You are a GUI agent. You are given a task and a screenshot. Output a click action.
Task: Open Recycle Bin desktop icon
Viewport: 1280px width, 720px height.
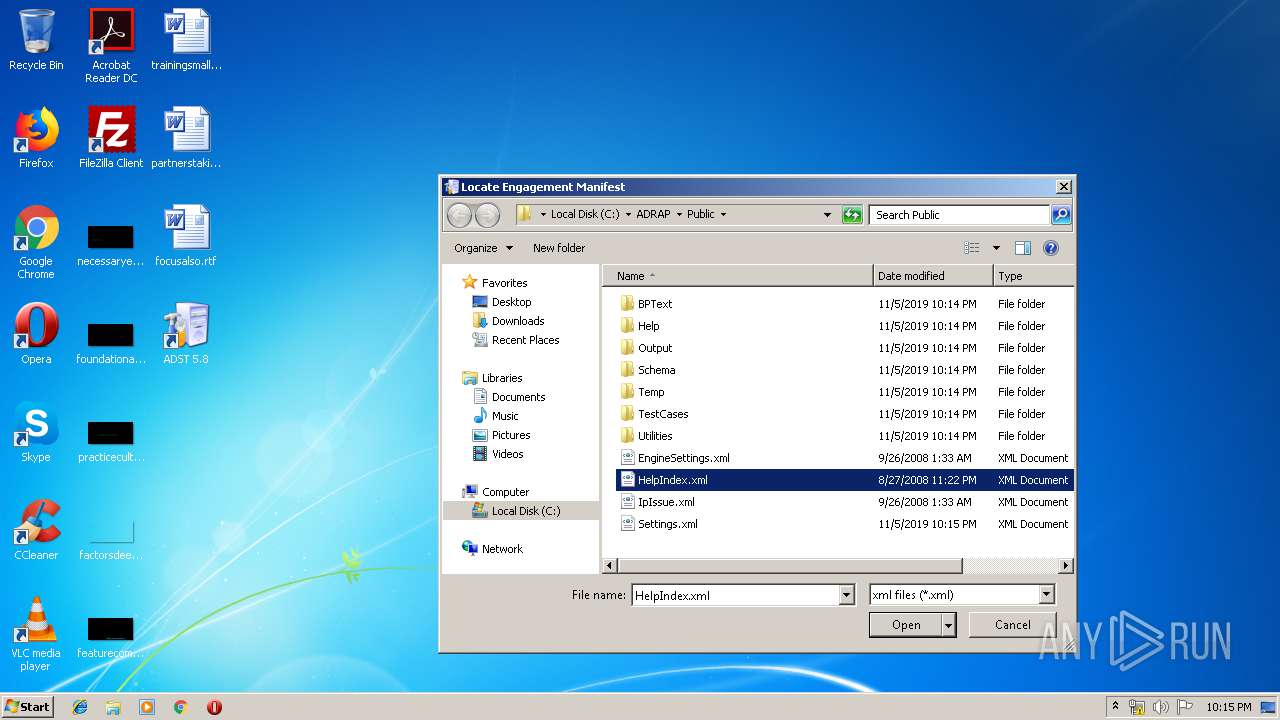click(36, 40)
